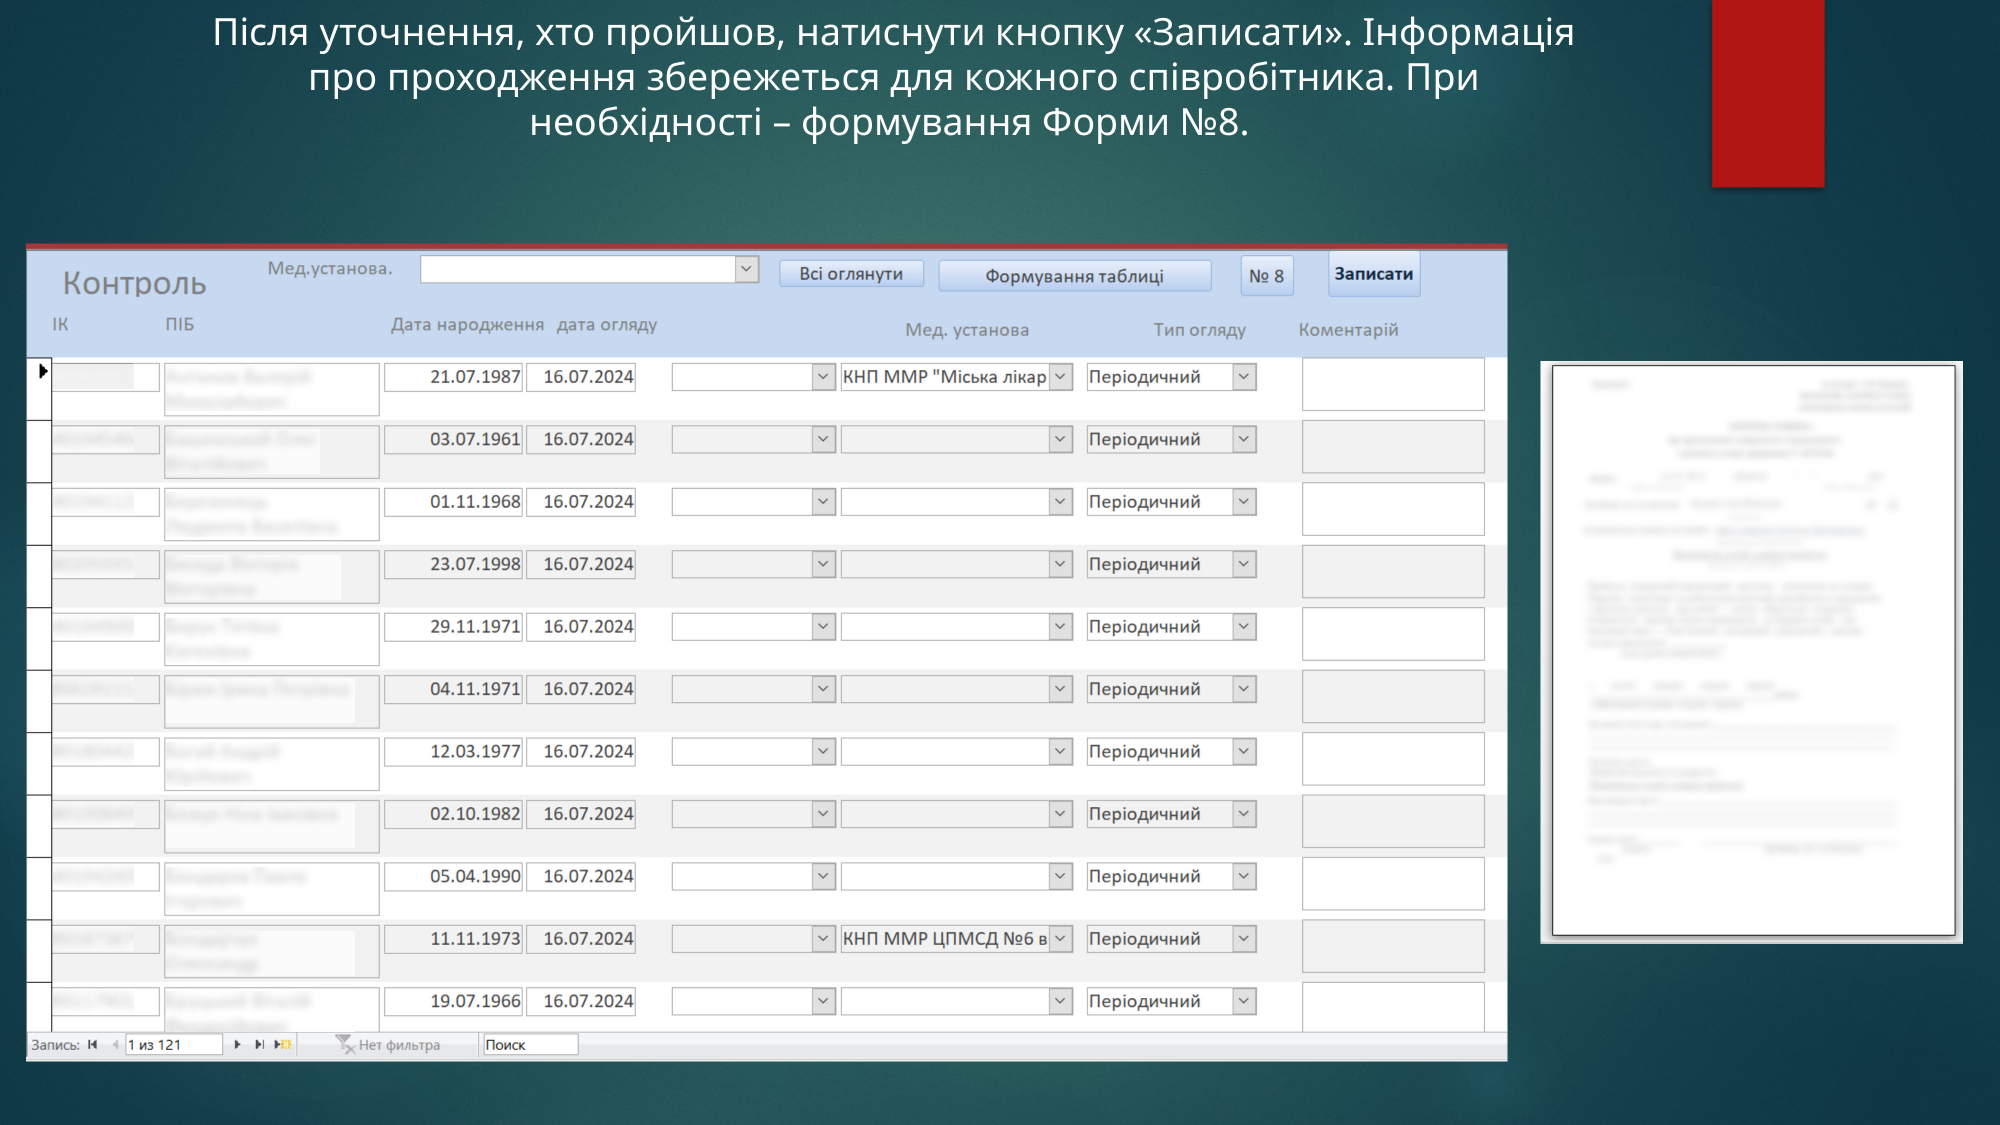Open КНП ММР "Міська лікар" institution dropdown
2000x1125 pixels.
click(1061, 377)
